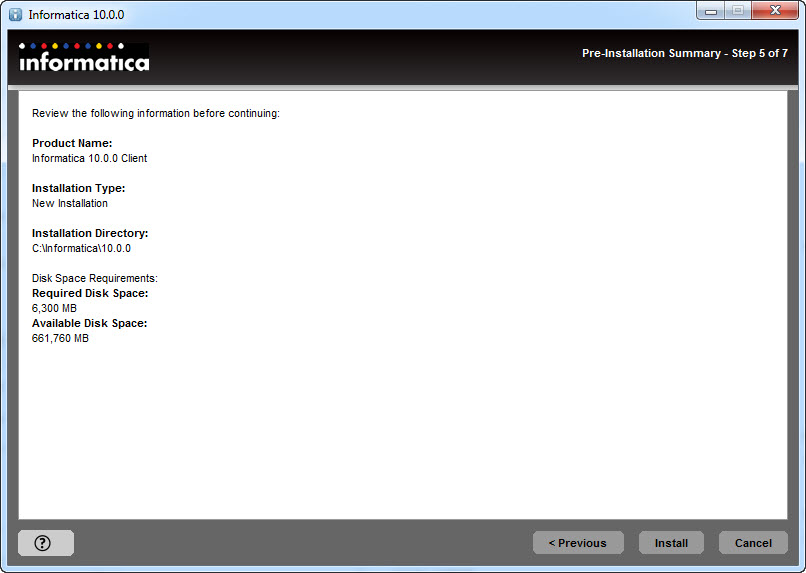Click the 'Required Disk Space:' label
This screenshot has width=806, height=573.
90,293
